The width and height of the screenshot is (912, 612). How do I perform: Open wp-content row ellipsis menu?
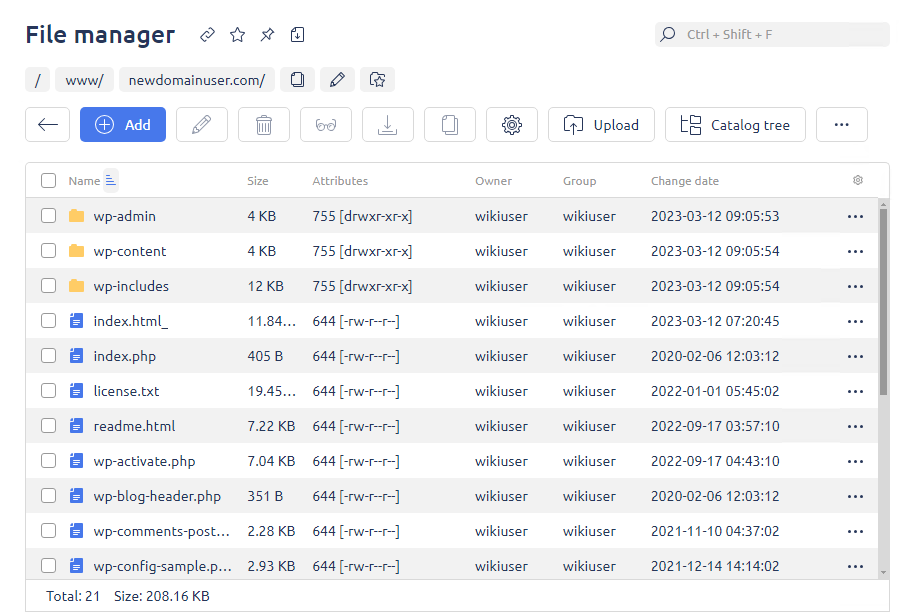point(855,251)
